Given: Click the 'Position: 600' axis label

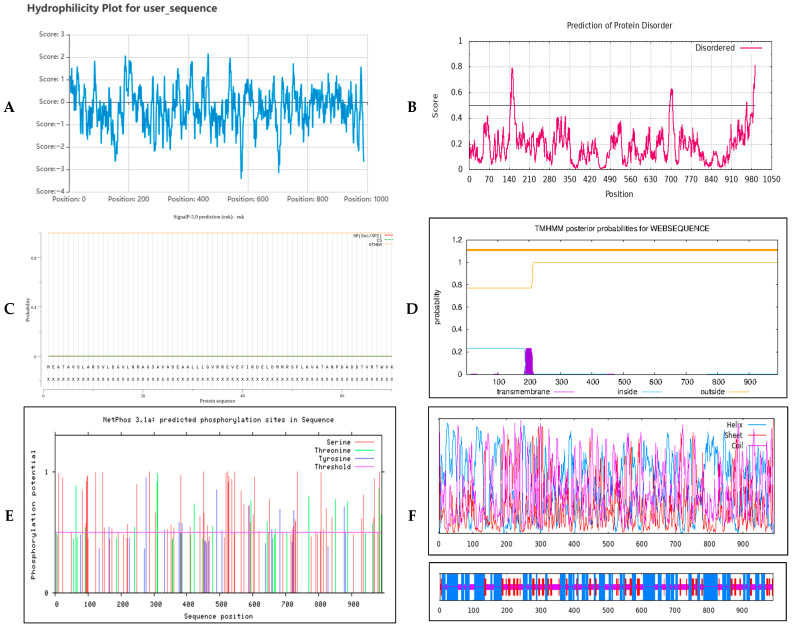Looking at the screenshot, I should 248,199.
